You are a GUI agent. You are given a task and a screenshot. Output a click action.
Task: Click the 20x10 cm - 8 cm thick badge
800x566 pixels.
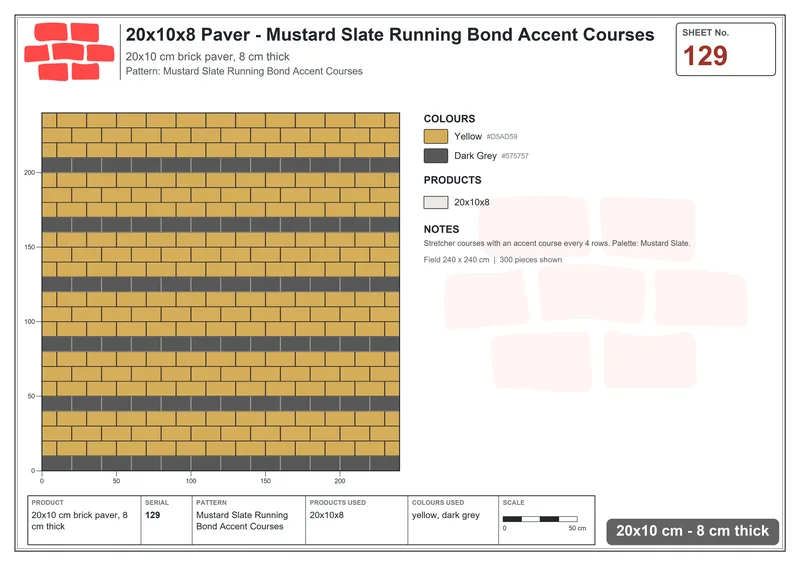pyautogui.click(x=692, y=531)
